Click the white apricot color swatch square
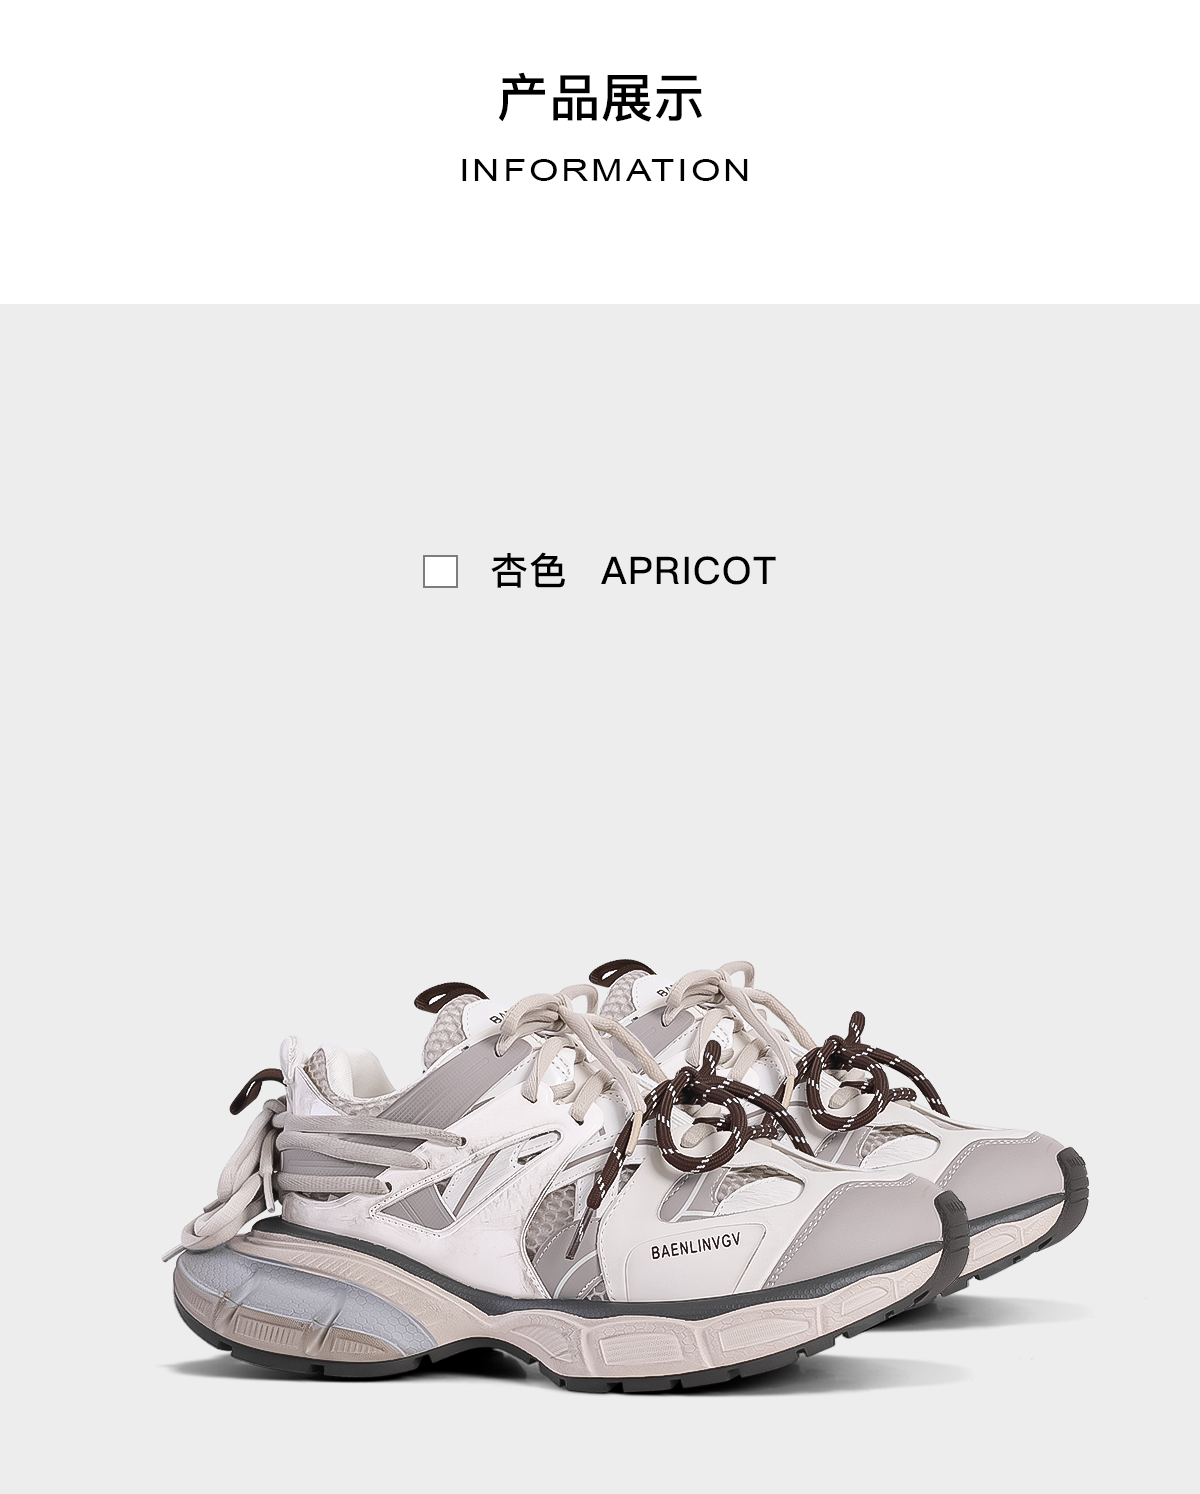 (440, 572)
